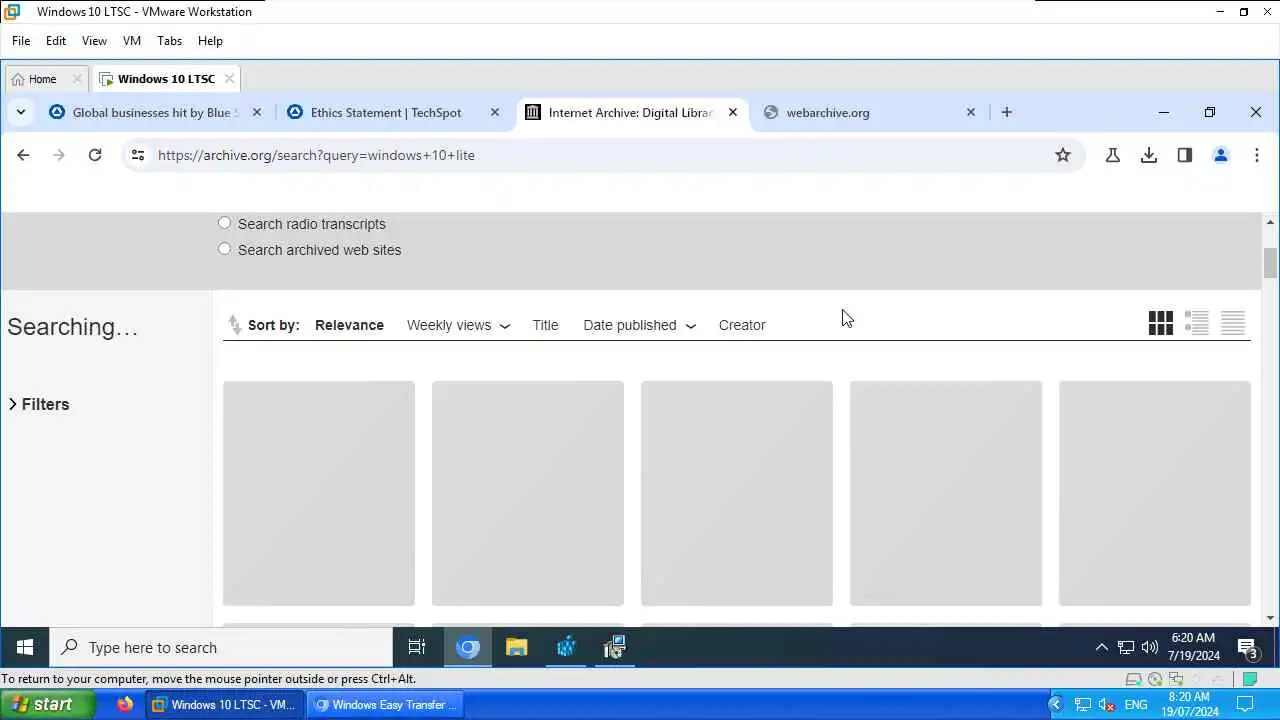Select Search radio transcripts option
Viewport: 1280px width, 720px height.
225,223
